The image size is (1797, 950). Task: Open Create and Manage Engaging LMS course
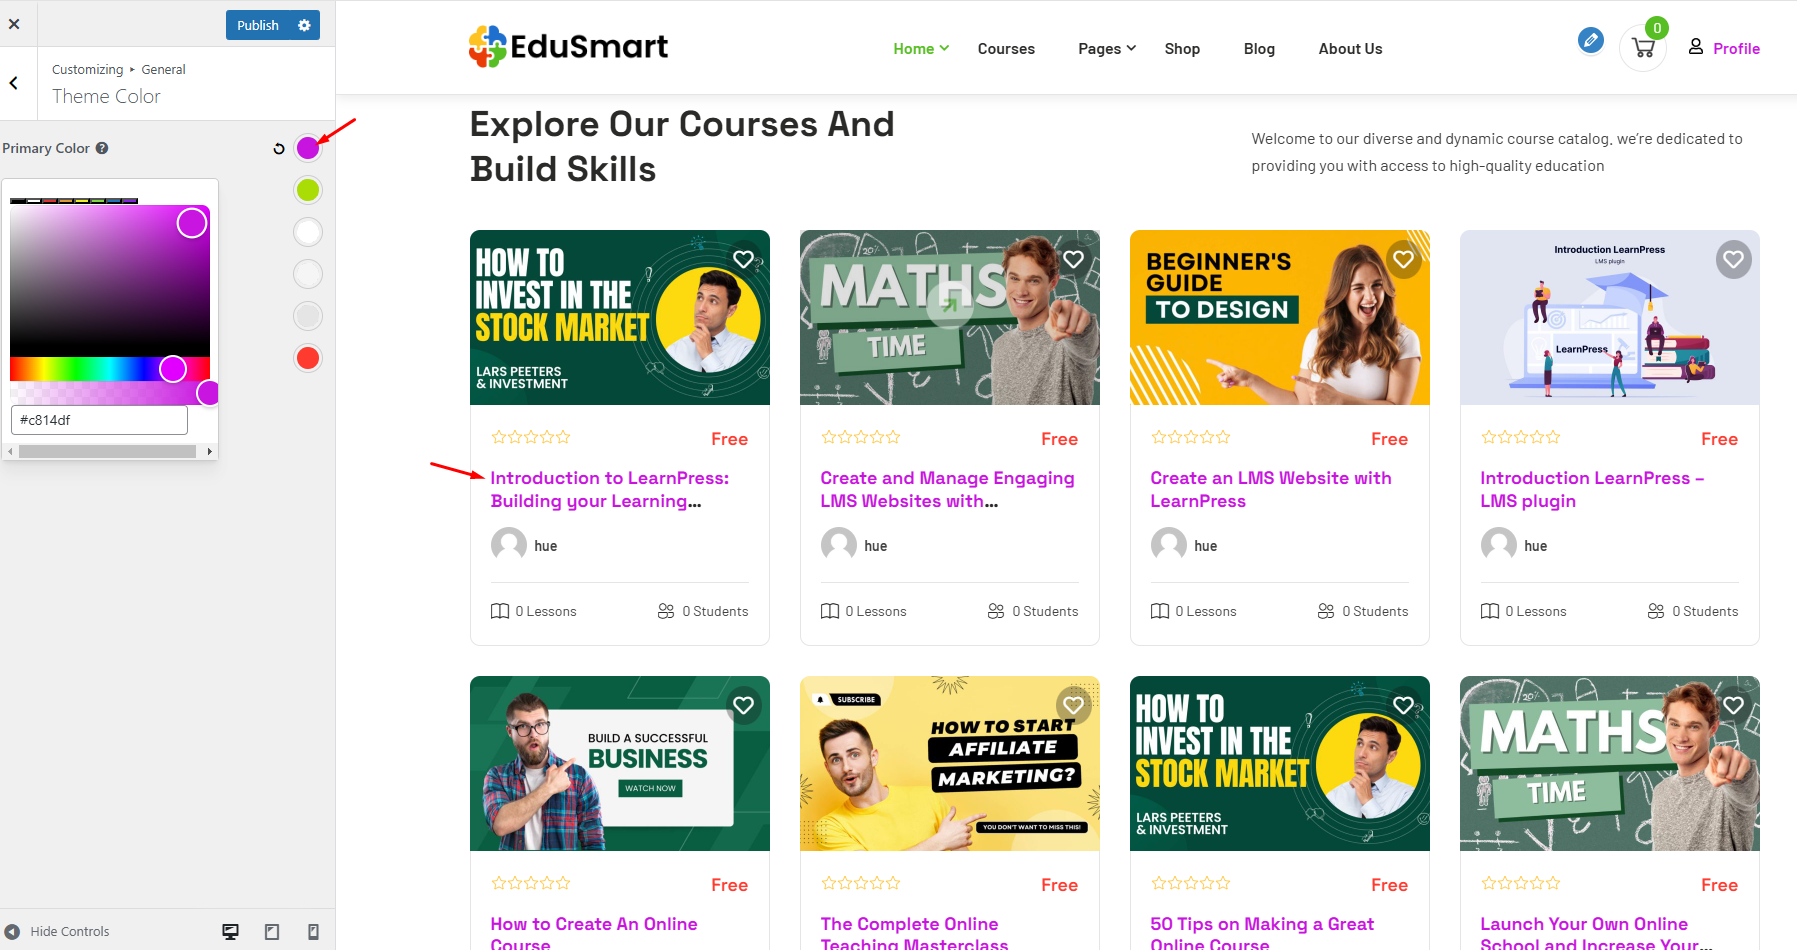point(947,490)
